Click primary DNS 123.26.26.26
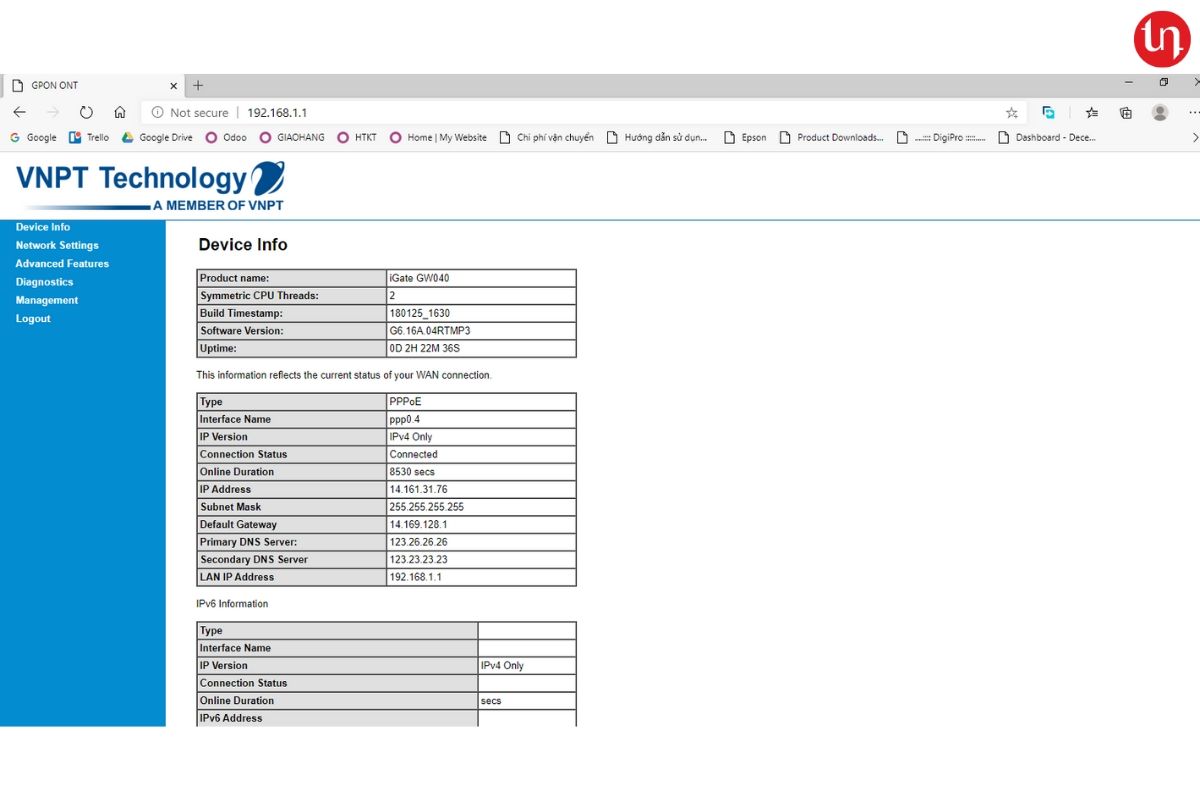Image resolution: width=1200 pixels, height=800 pixels. coord(418,542)
